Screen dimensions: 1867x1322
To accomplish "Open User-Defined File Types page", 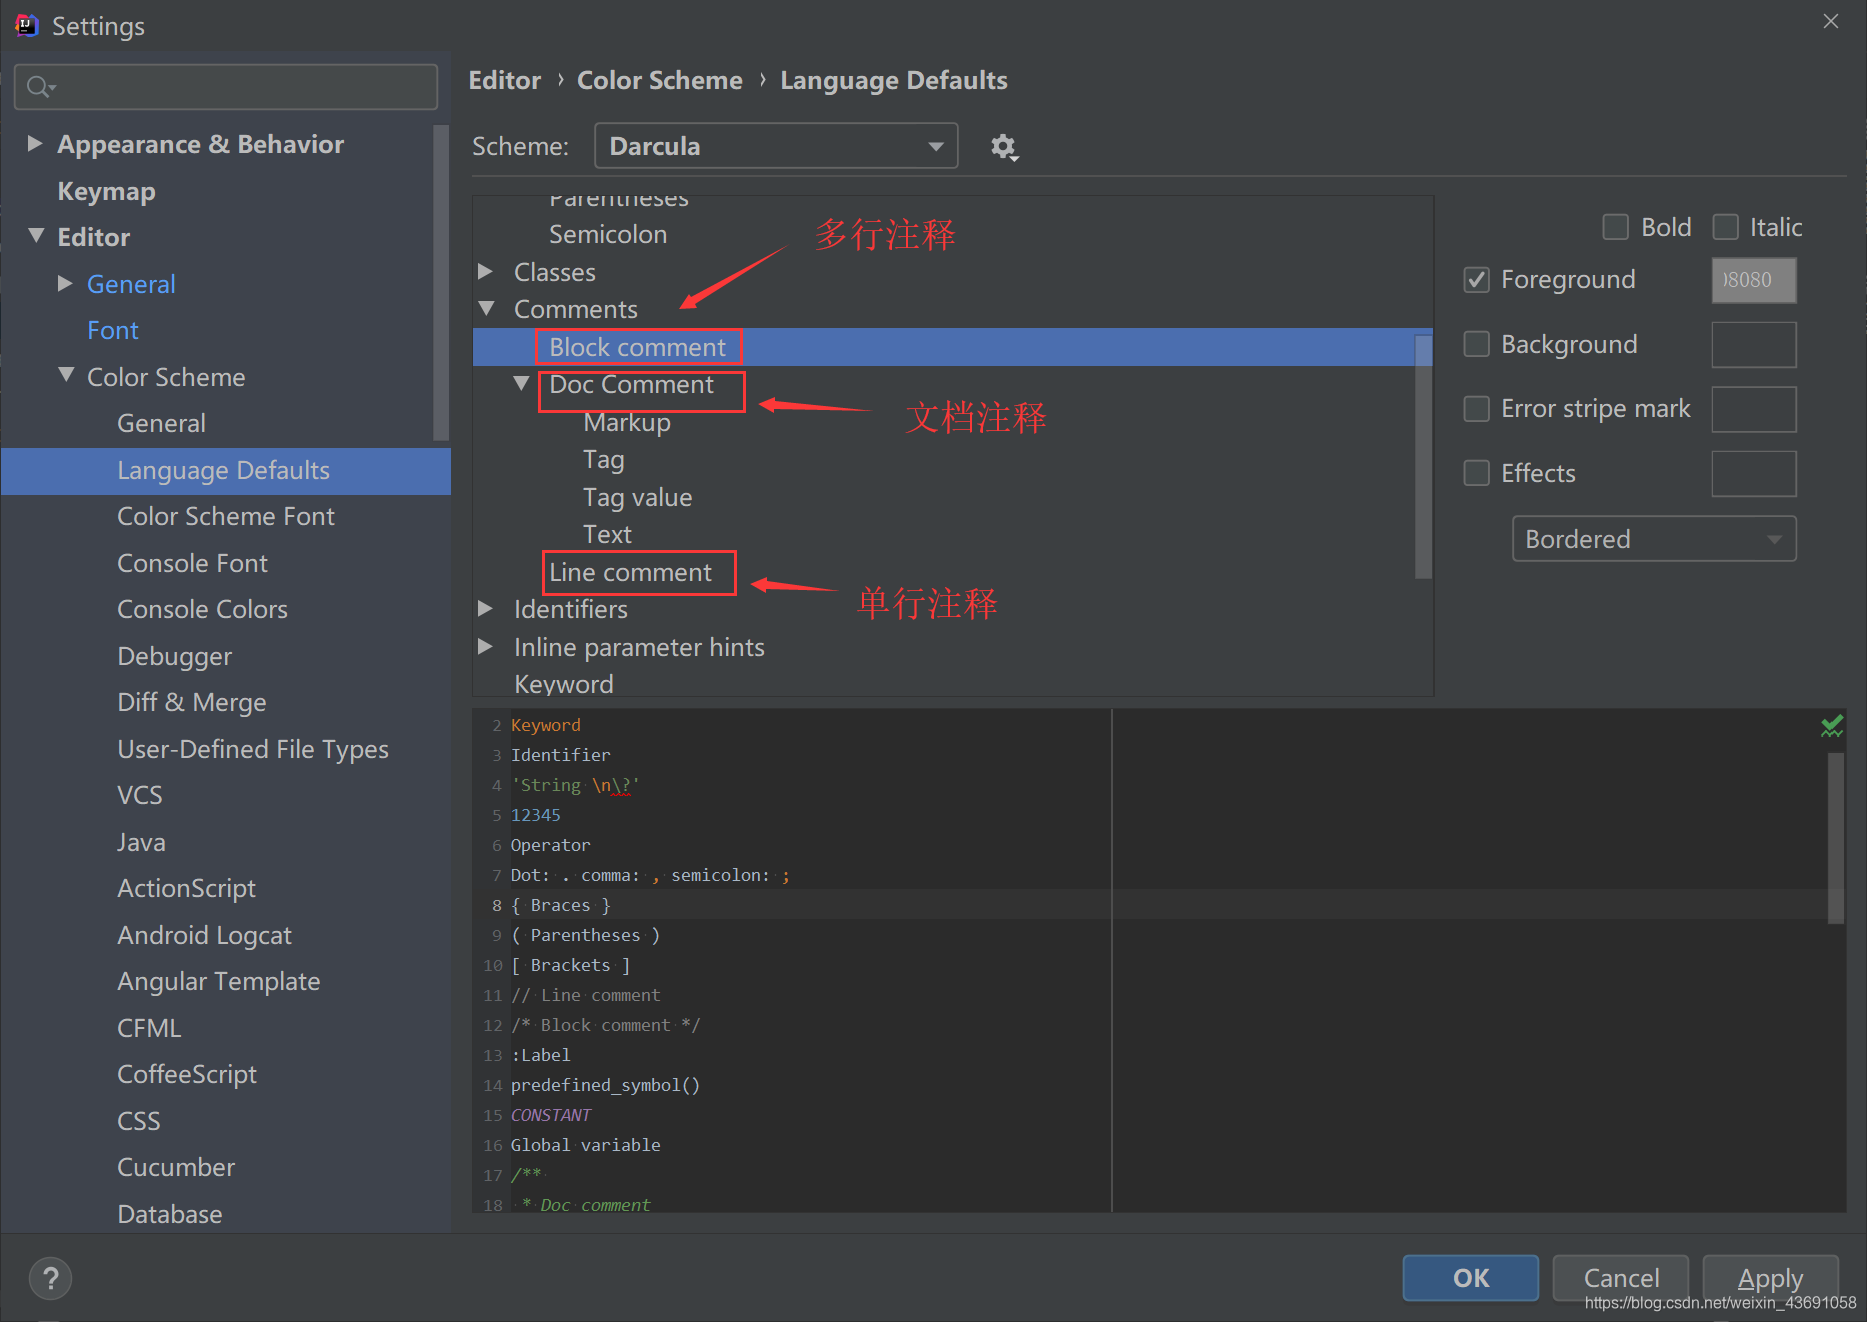I will (x=252, y=749).
